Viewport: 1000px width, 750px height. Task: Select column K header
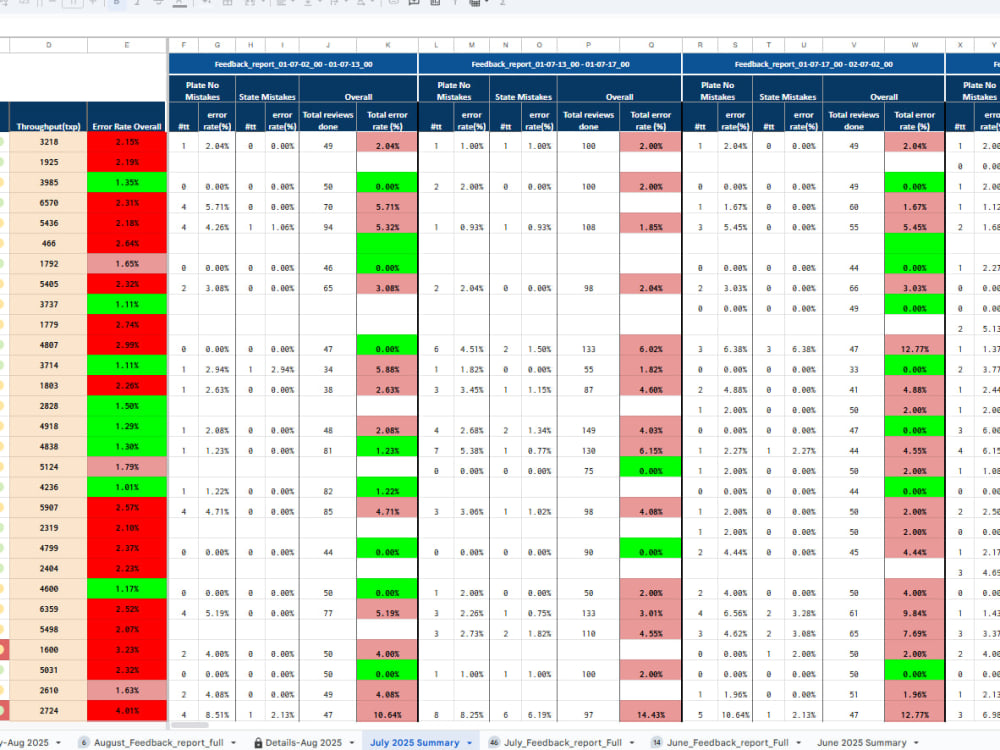coord(387,45)
